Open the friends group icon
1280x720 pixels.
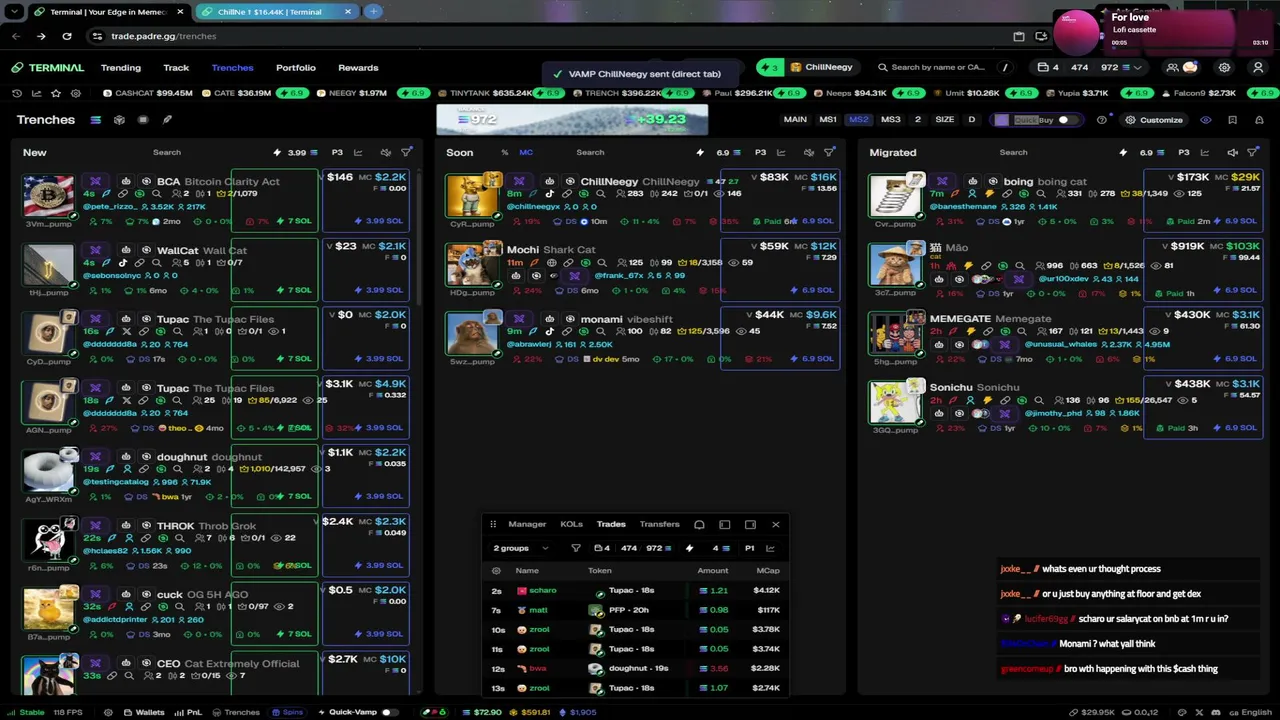coord(1172,68)
